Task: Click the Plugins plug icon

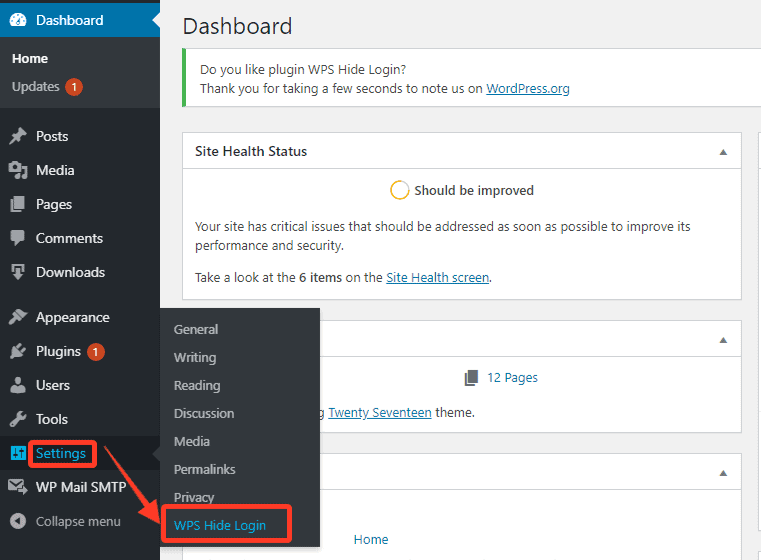Action: pos(18,351)
